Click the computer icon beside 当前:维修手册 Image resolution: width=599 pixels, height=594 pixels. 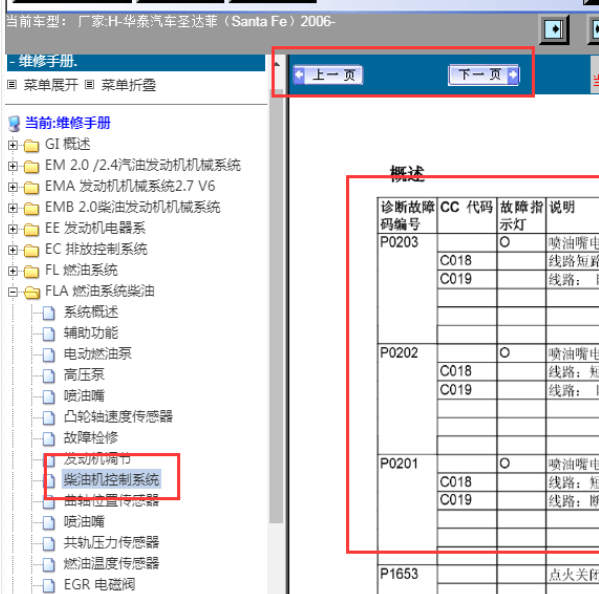(x=14, y=123)
